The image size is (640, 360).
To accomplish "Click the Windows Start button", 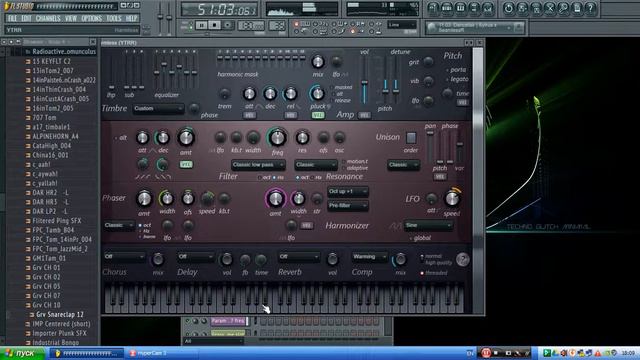I will click(x=22, y=353).
